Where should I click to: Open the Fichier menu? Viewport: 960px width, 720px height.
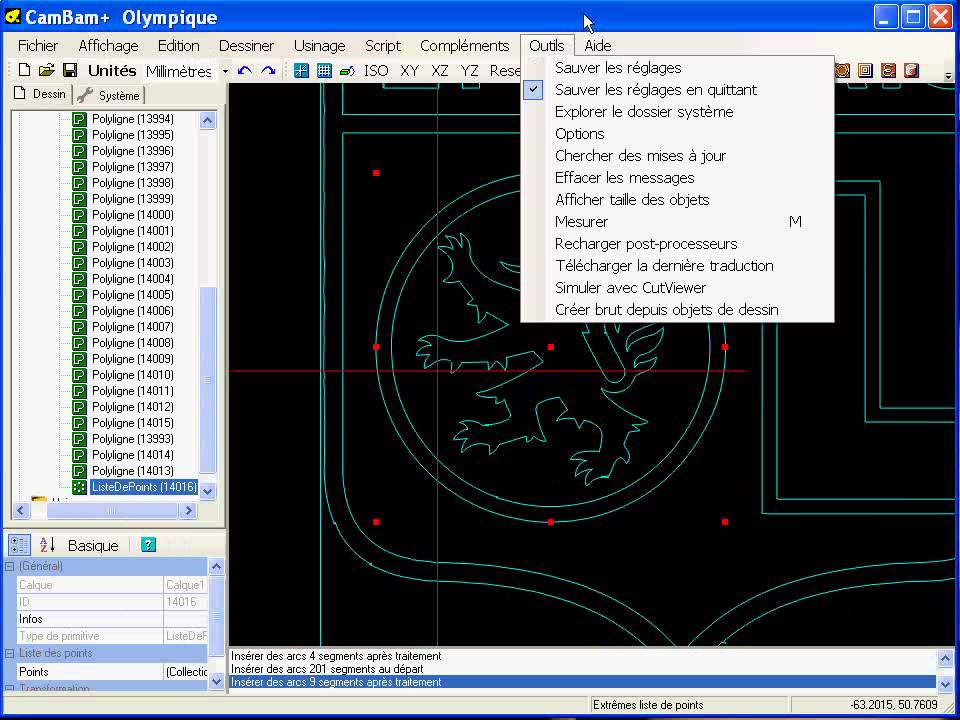tap(38, 46)
